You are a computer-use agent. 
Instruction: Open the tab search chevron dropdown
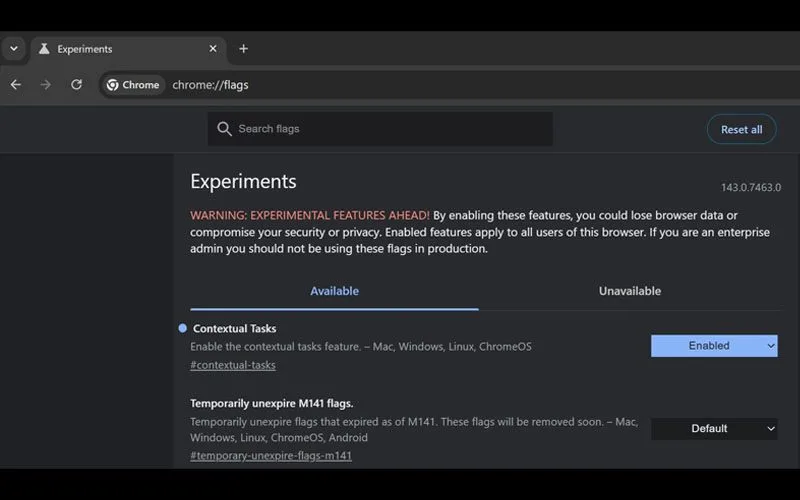[14, 48]
